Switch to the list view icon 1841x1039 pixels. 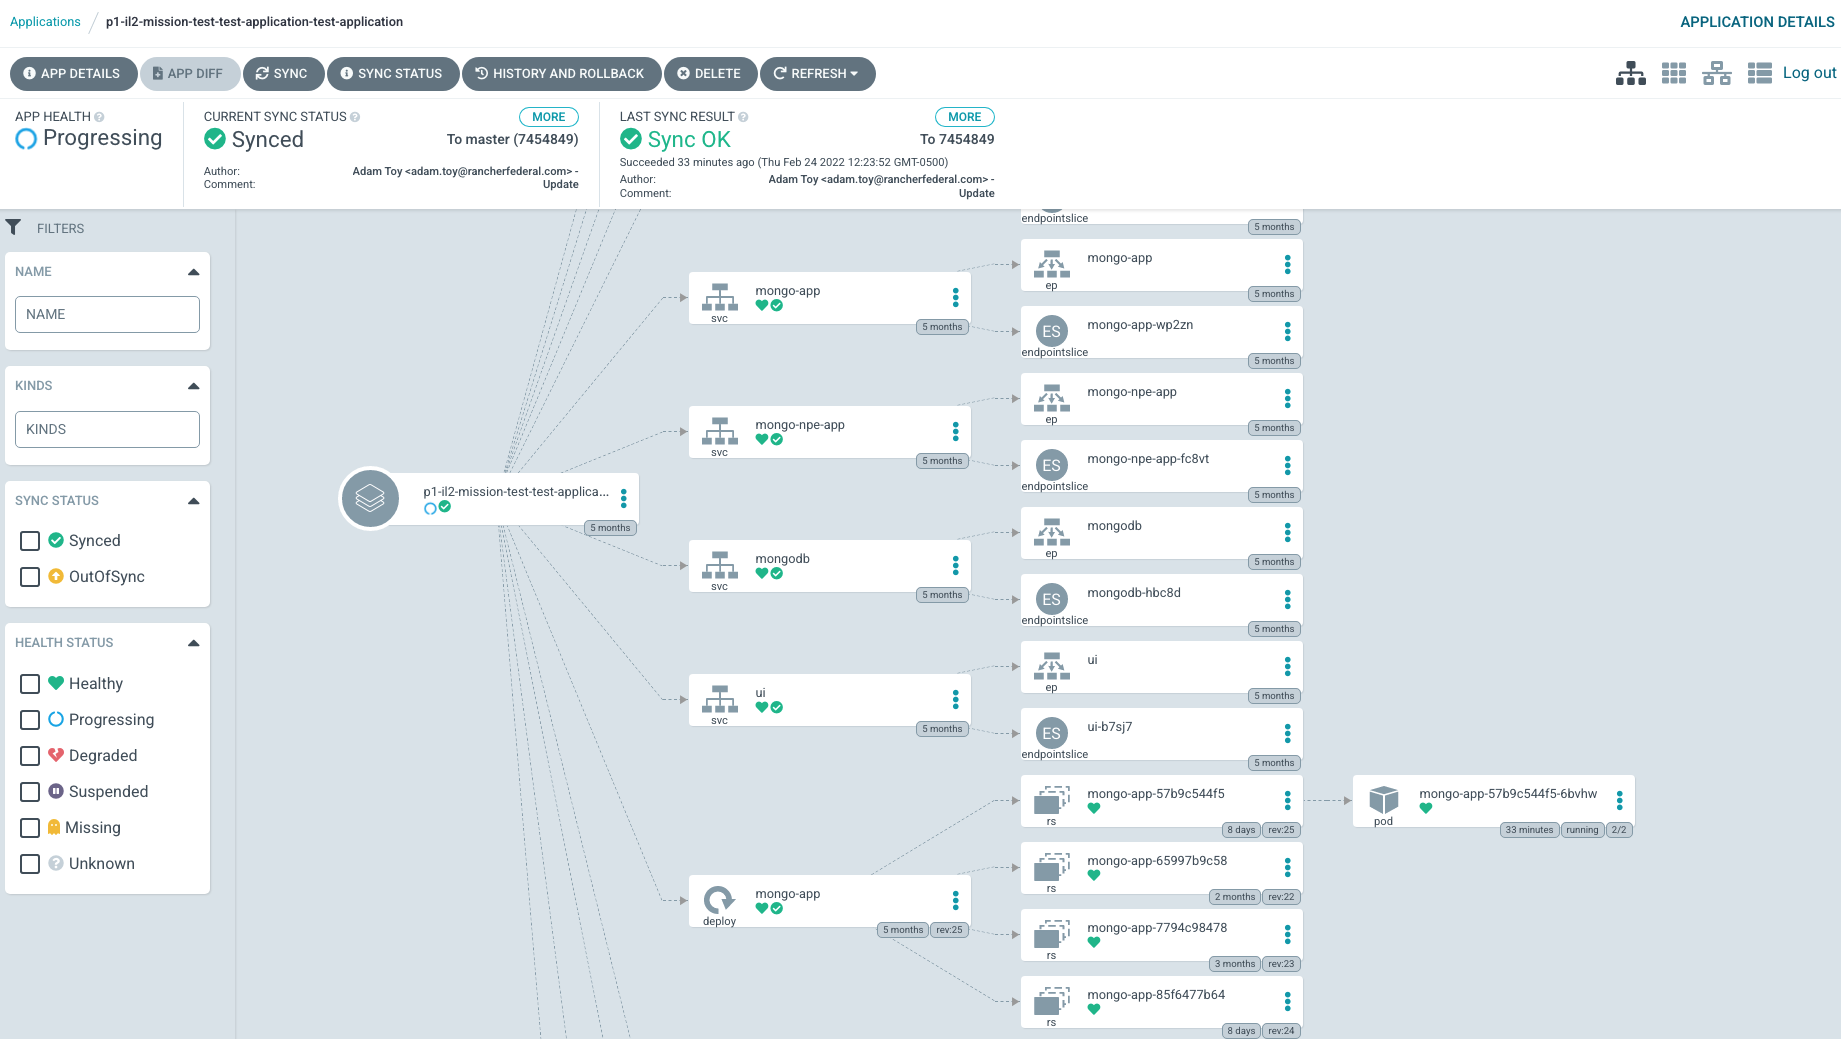click(x=1759, y=73)
